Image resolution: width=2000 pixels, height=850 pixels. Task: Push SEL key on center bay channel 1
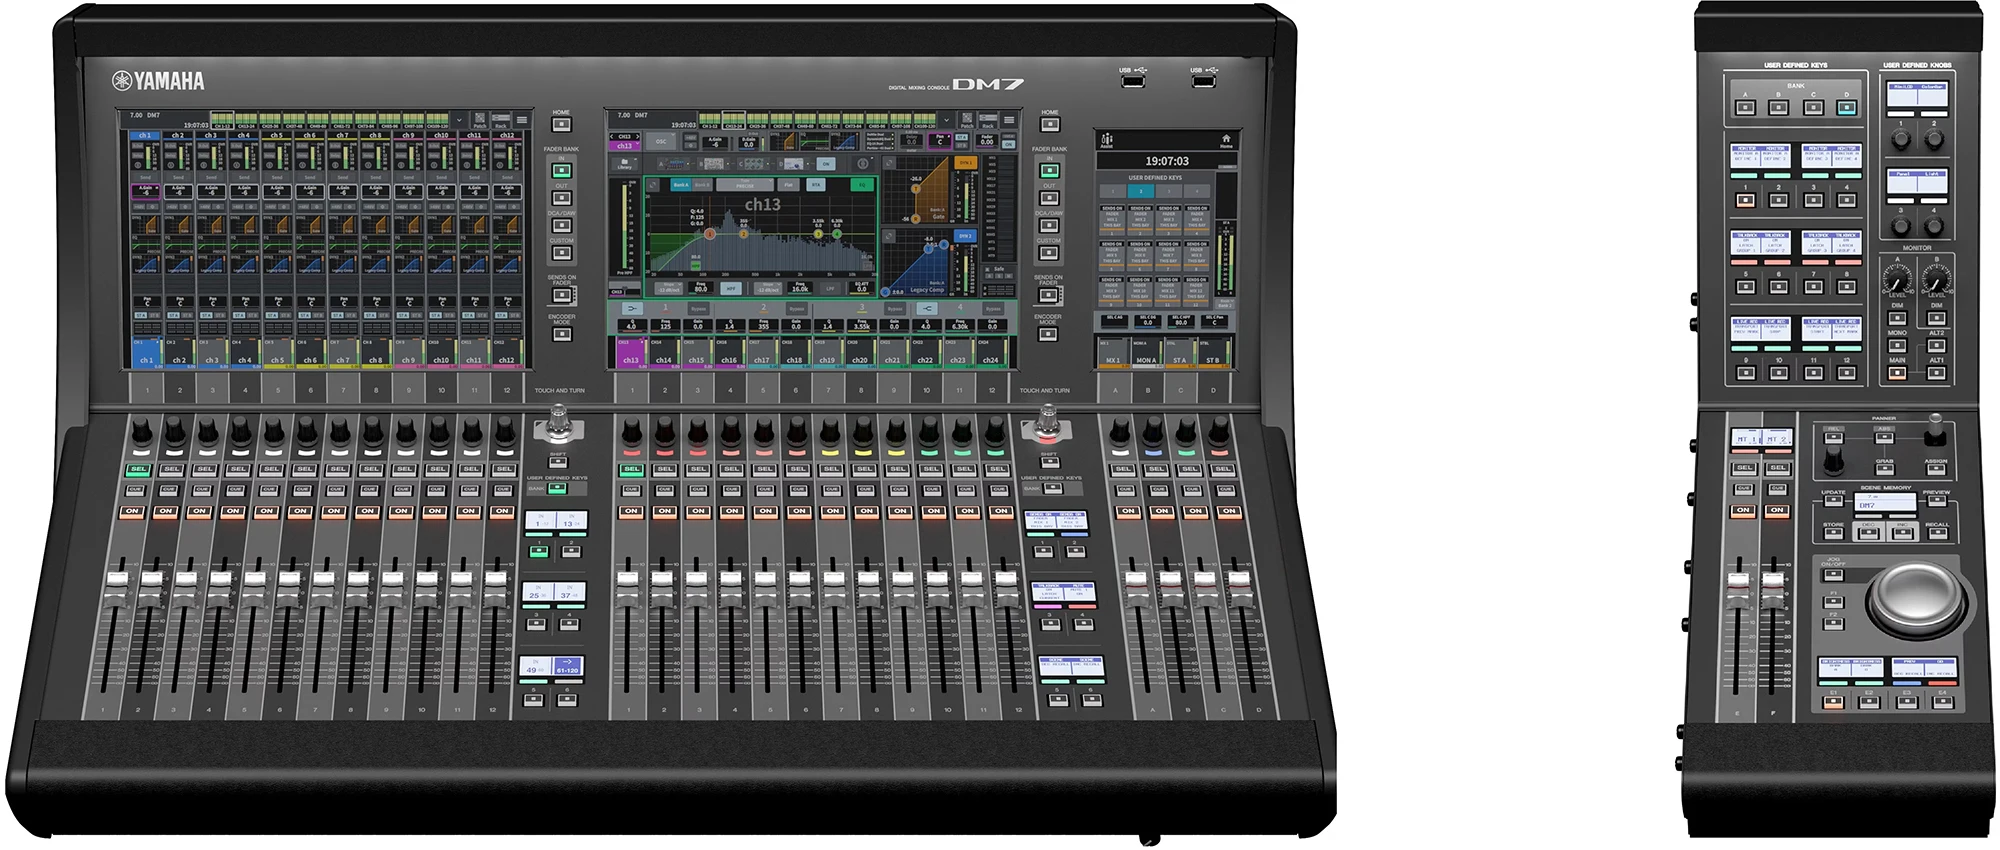point(632,470)
